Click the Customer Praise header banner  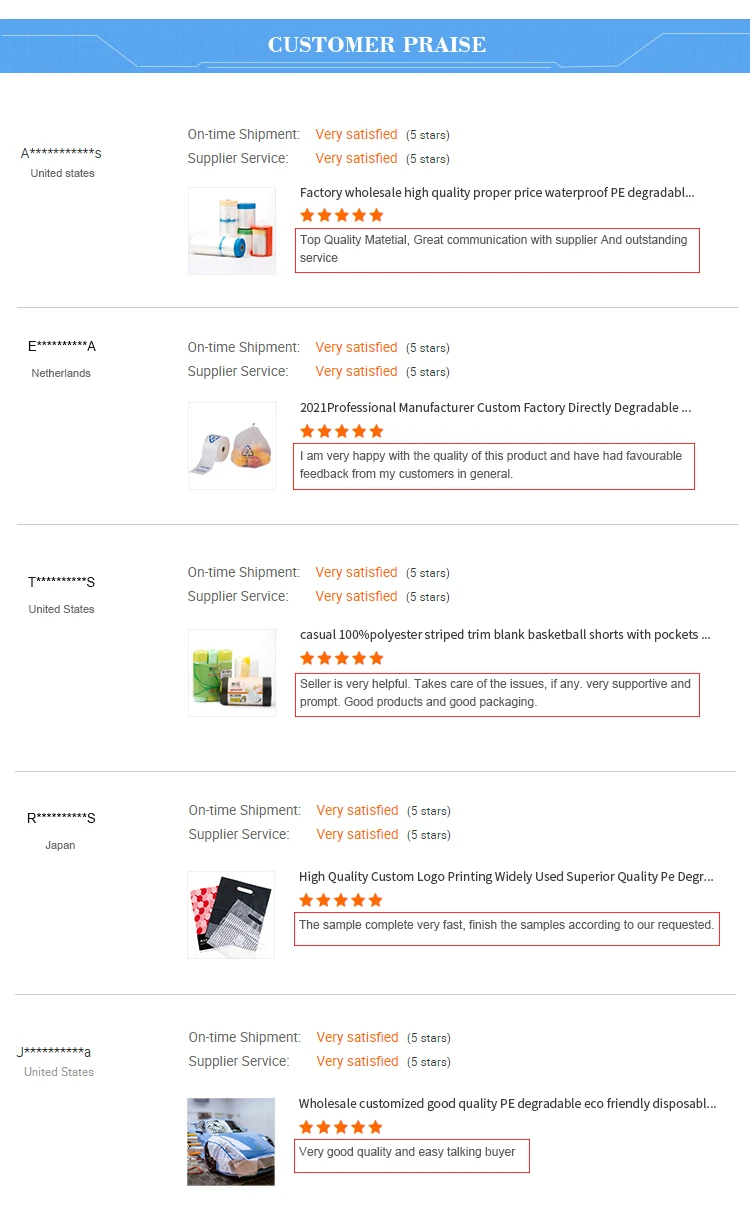(x=376, y=45)
